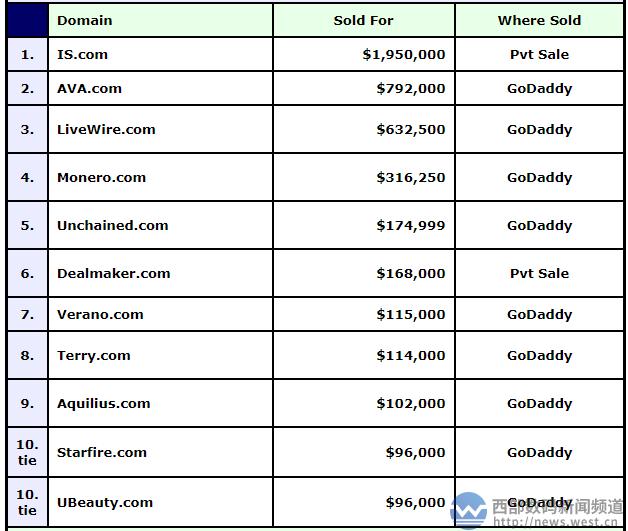
Task: Click the Domain column header
Action: (84, 20)
